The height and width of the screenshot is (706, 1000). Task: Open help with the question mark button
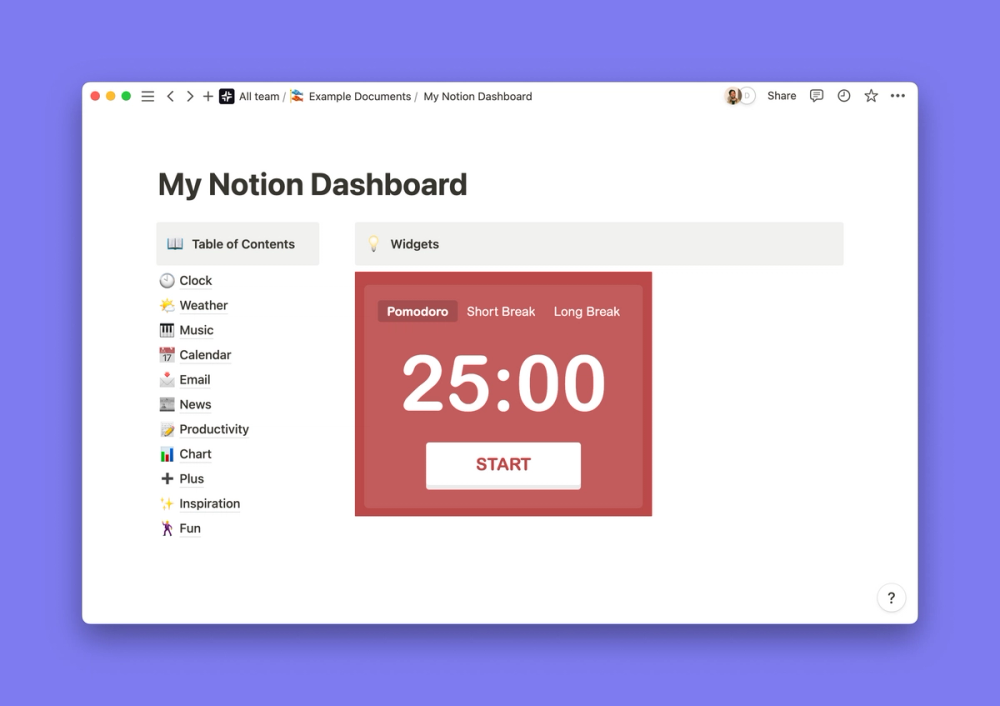(891, 597)
